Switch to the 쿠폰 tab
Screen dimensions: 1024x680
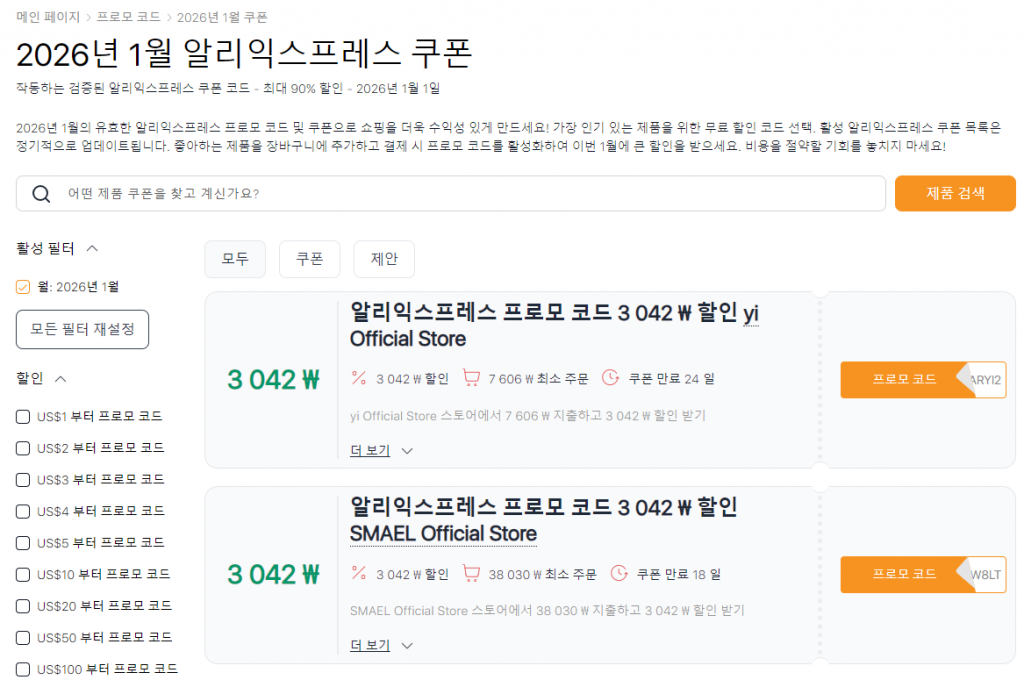[311, 259]
